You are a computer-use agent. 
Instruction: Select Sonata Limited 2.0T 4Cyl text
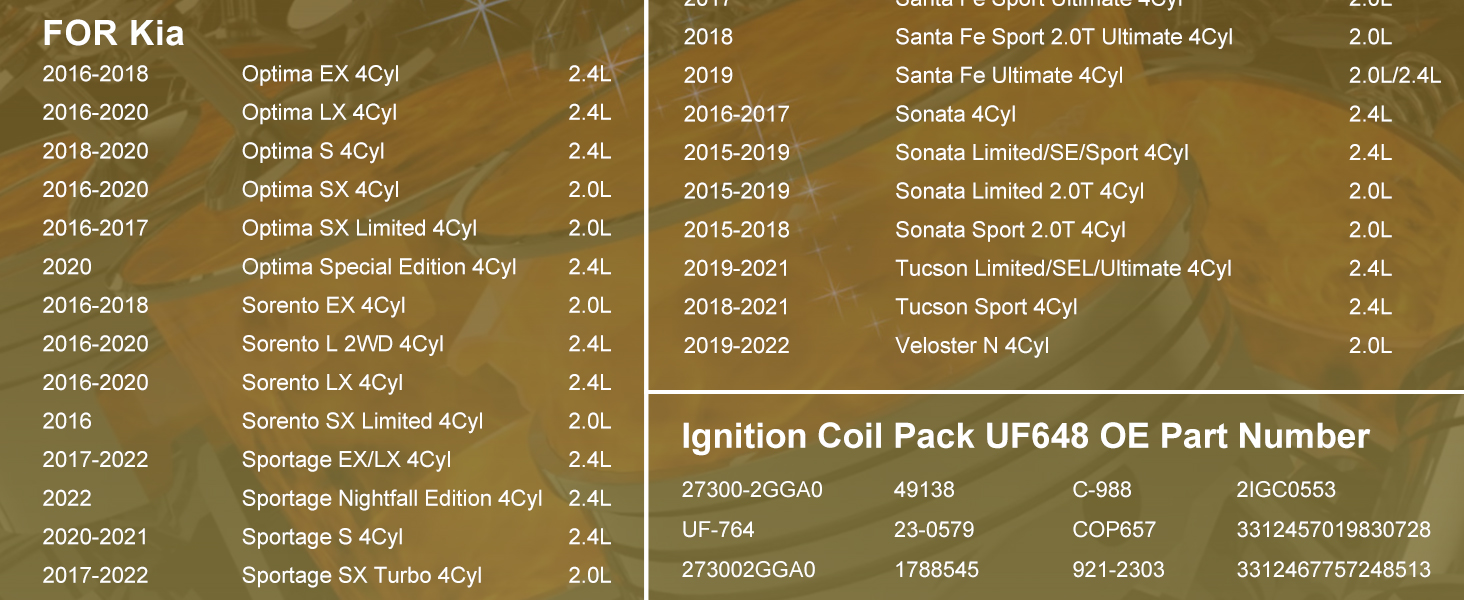pos(1019,191)
